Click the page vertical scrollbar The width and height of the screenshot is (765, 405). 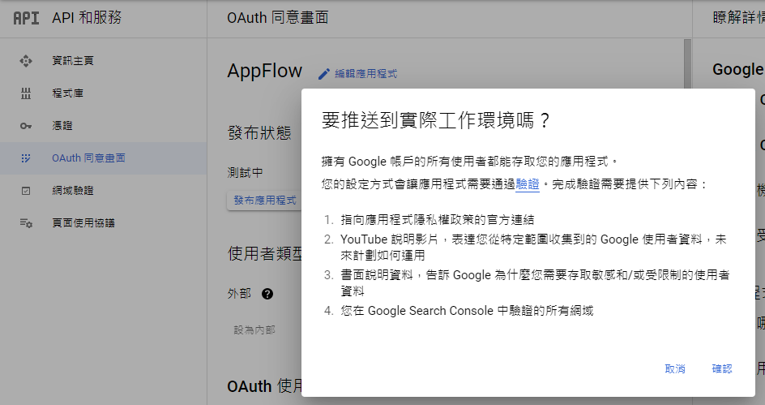point(687,63)
